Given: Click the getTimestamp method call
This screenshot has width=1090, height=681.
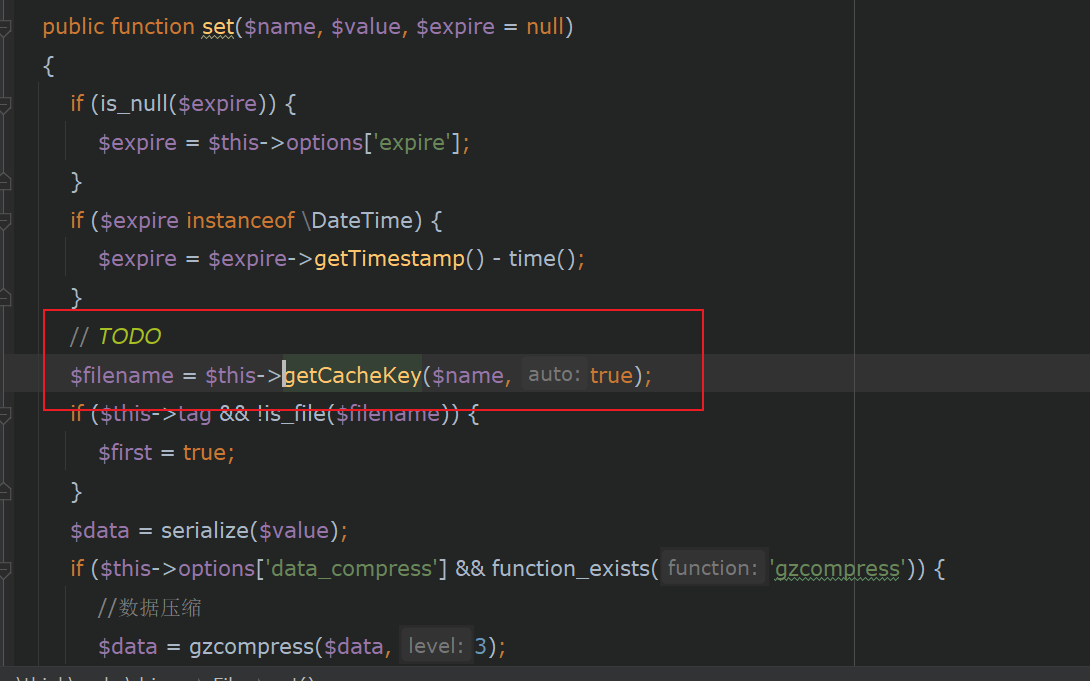Looking at the screenshot, I should pyautogui.click(x=389, y=259).
